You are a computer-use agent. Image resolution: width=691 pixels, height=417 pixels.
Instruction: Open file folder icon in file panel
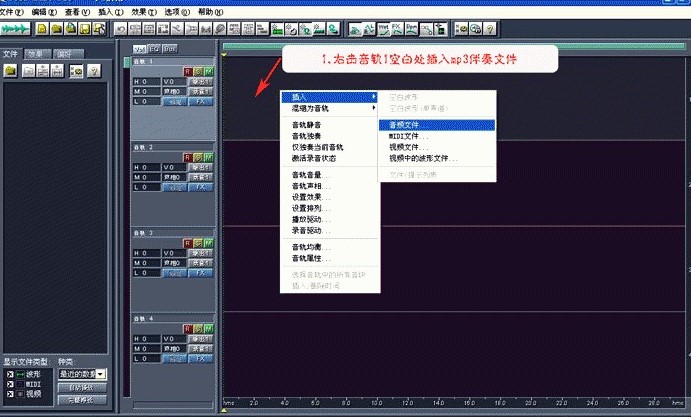(10, 71)
